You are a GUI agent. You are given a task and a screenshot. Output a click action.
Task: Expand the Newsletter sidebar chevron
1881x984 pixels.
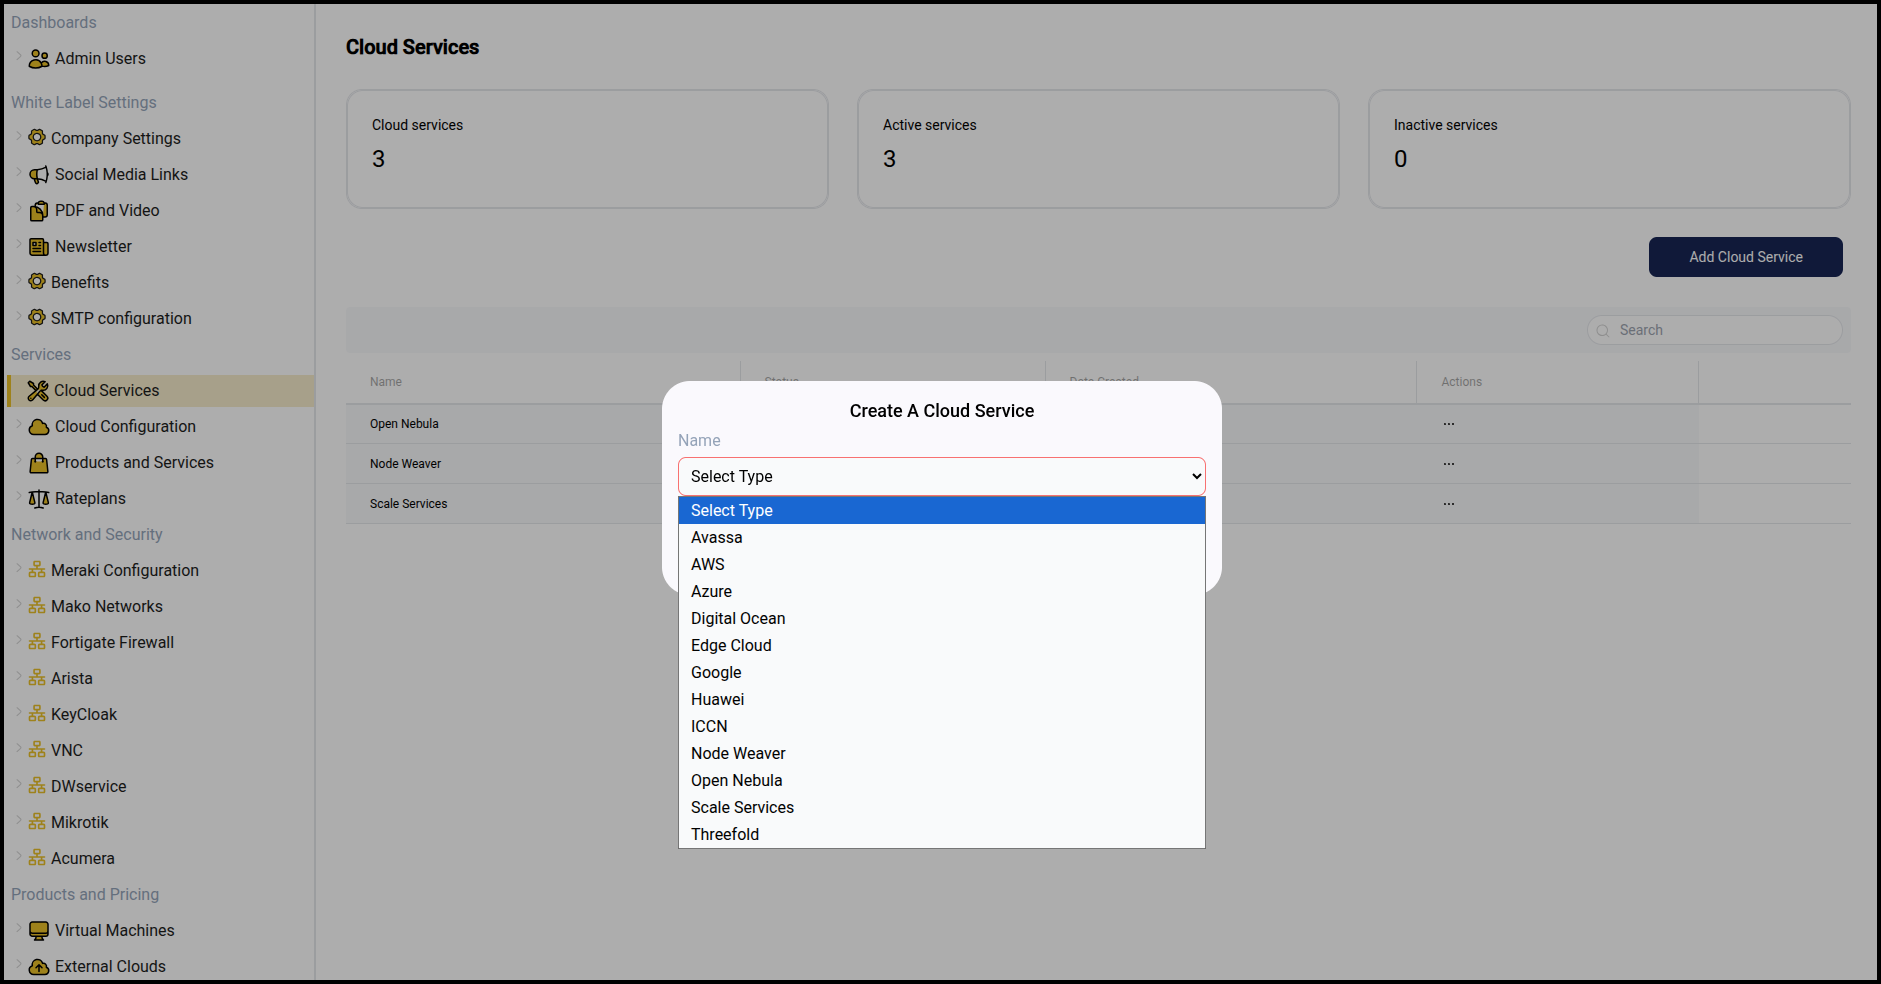click(19, 245)
